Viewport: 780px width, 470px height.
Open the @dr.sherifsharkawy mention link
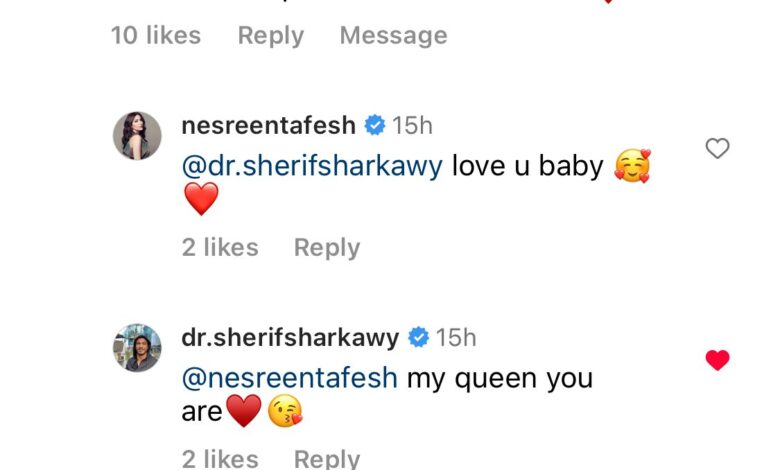point(312,166)
